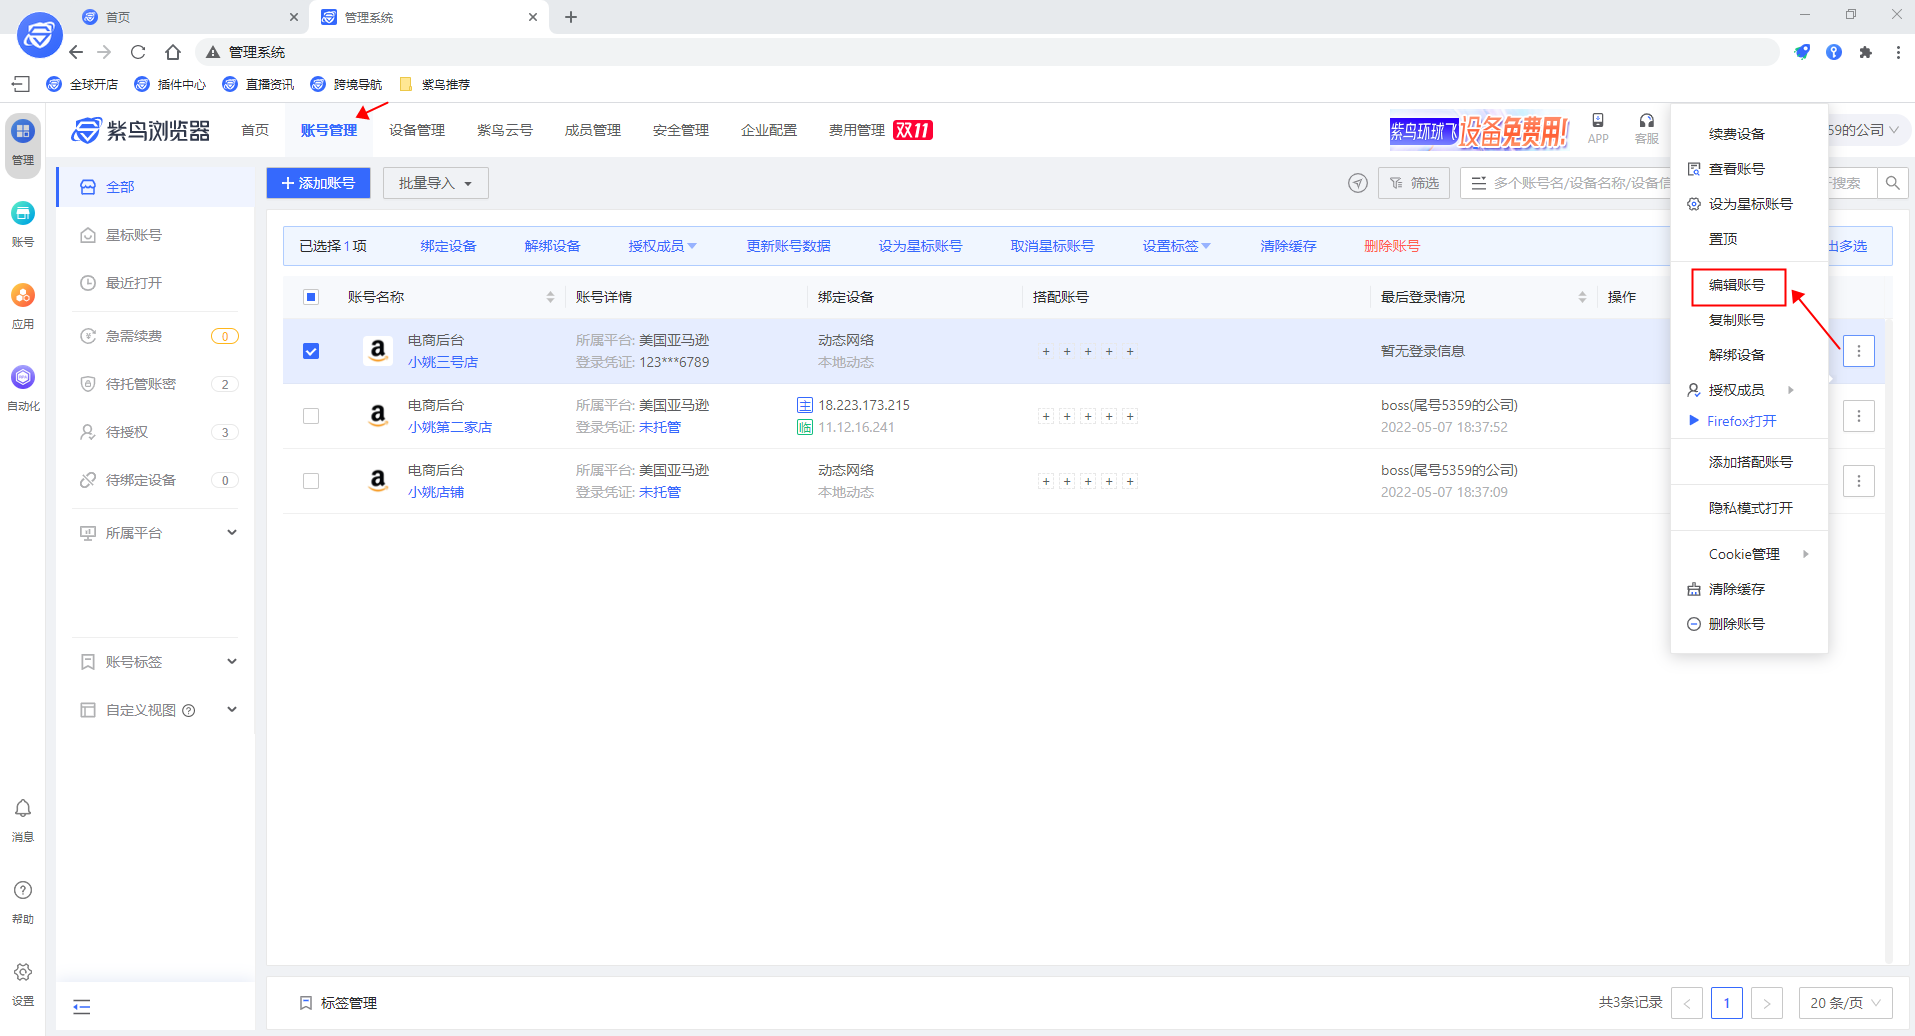Select 编辑账号 in the context menu
Viewport: 1915px width, 1036px height.
(x=1737, y=285)
